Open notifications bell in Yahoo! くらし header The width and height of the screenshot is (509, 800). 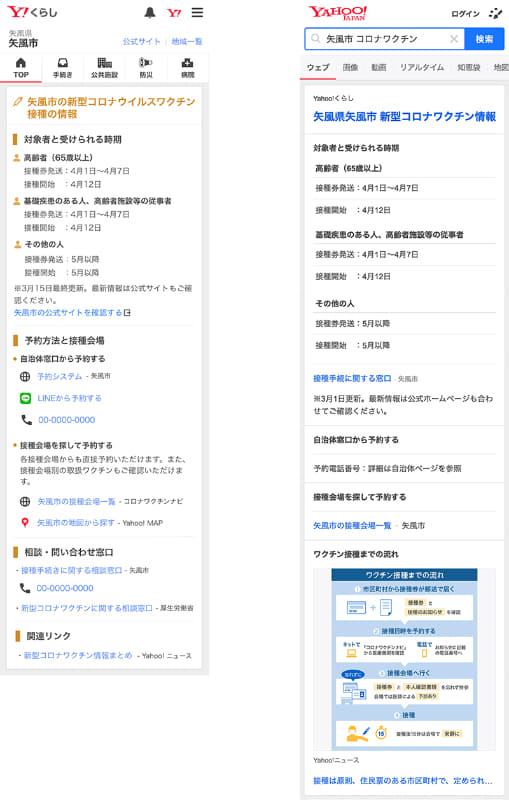coord(149,13)
